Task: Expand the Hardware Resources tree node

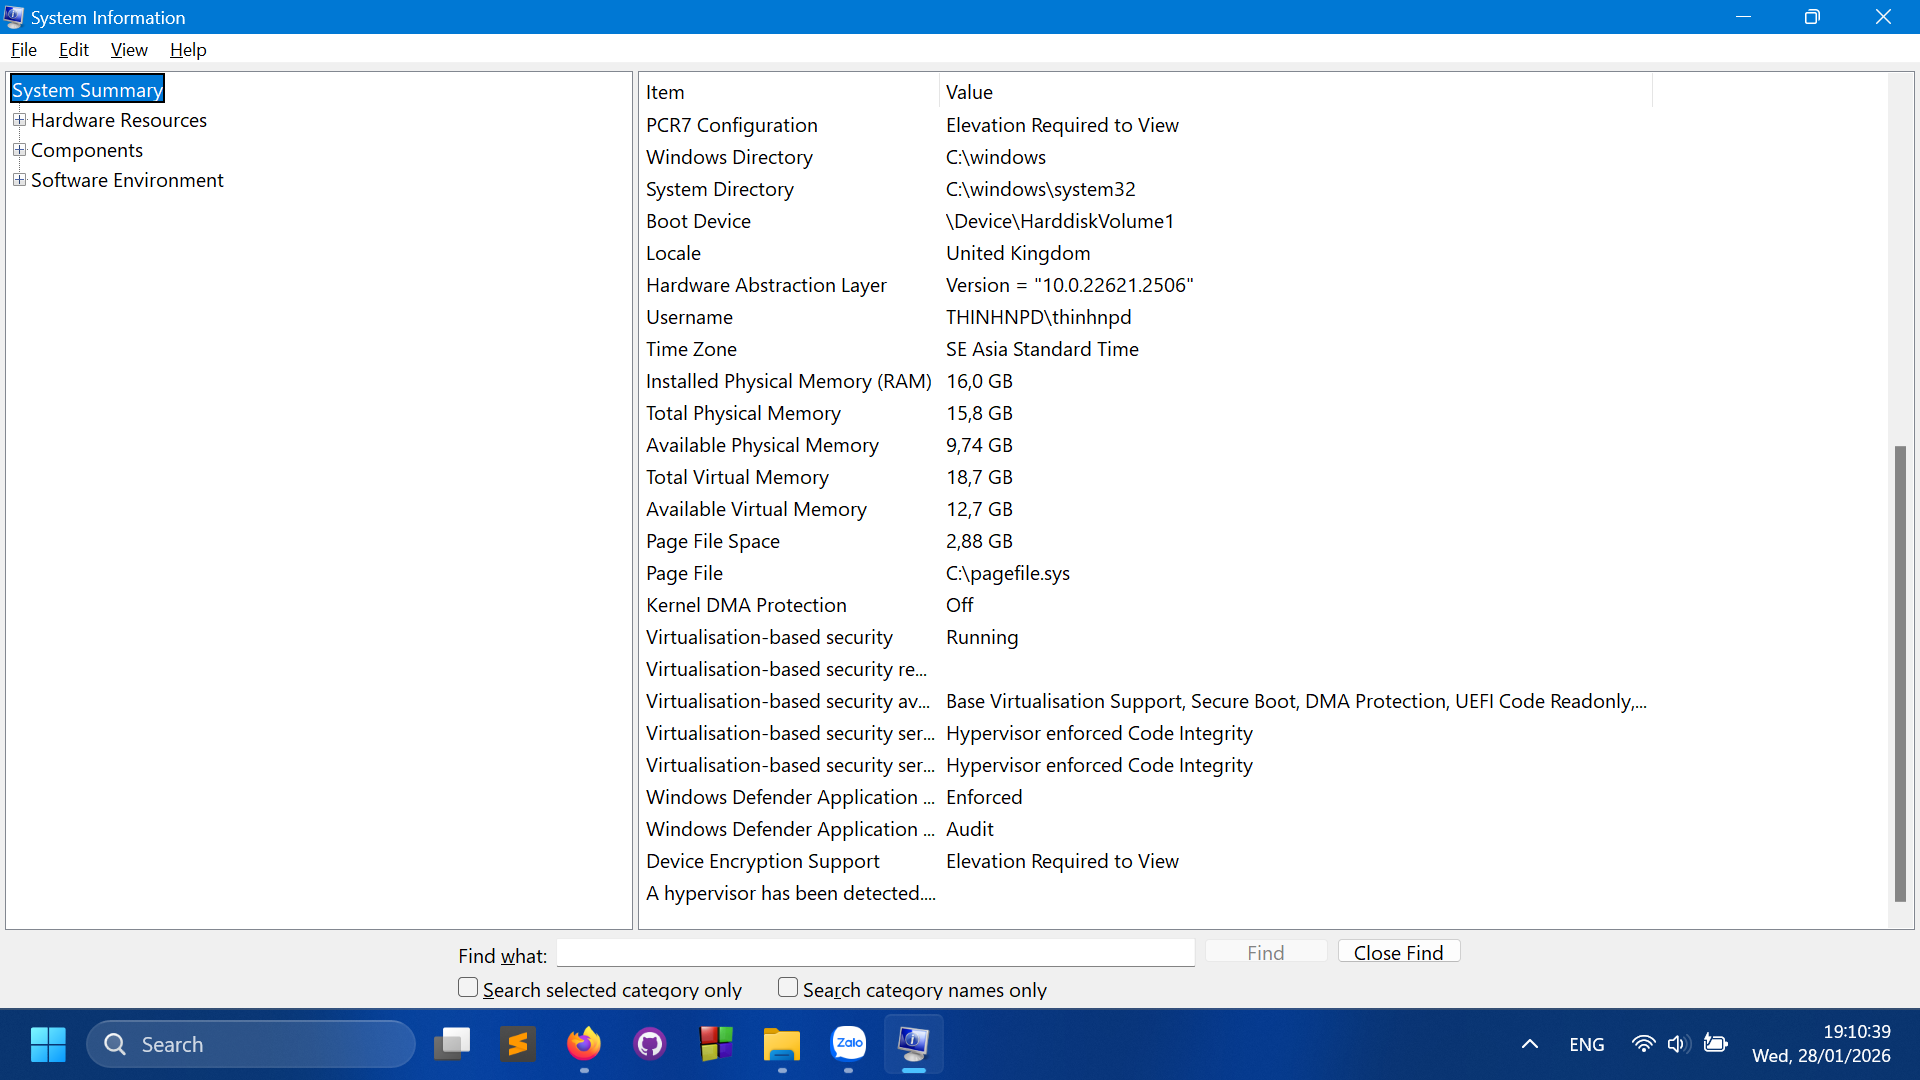Action: point(19,120)
